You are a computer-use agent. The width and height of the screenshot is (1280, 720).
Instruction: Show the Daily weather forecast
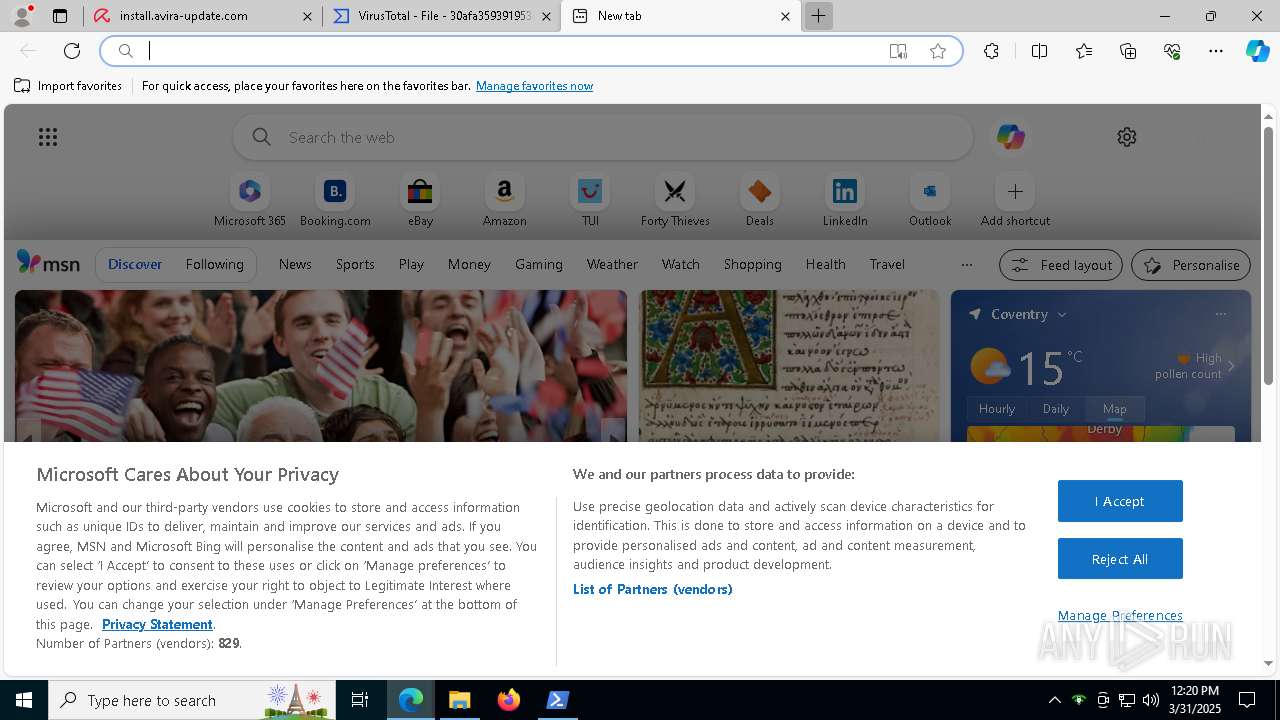1056,409
